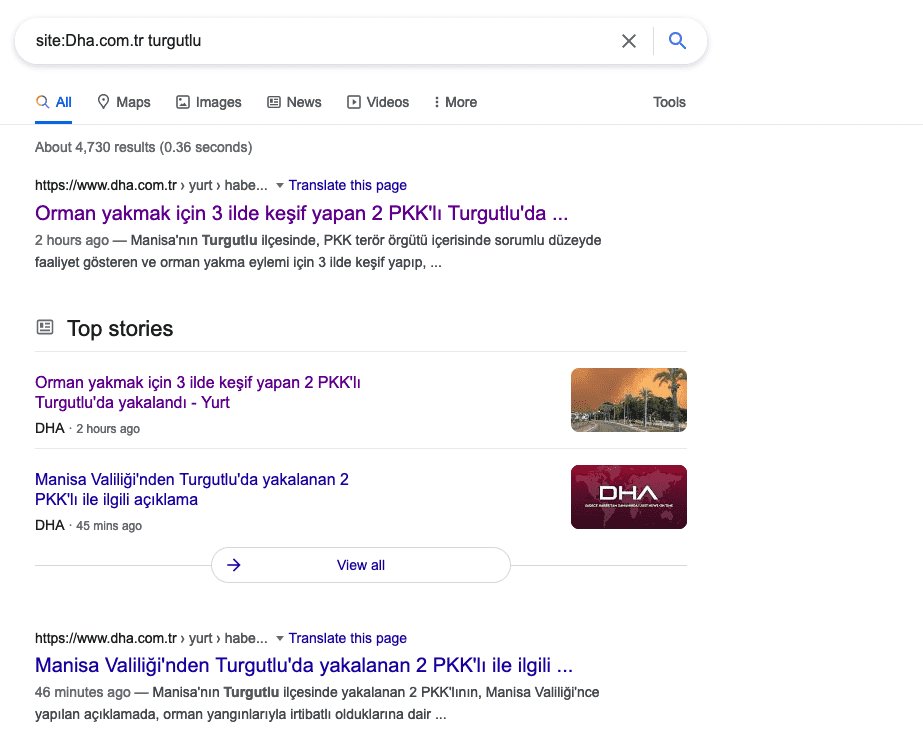923x752 pixels.
Task: Select the Maps pin icon tab
Action: click(103, 102)
